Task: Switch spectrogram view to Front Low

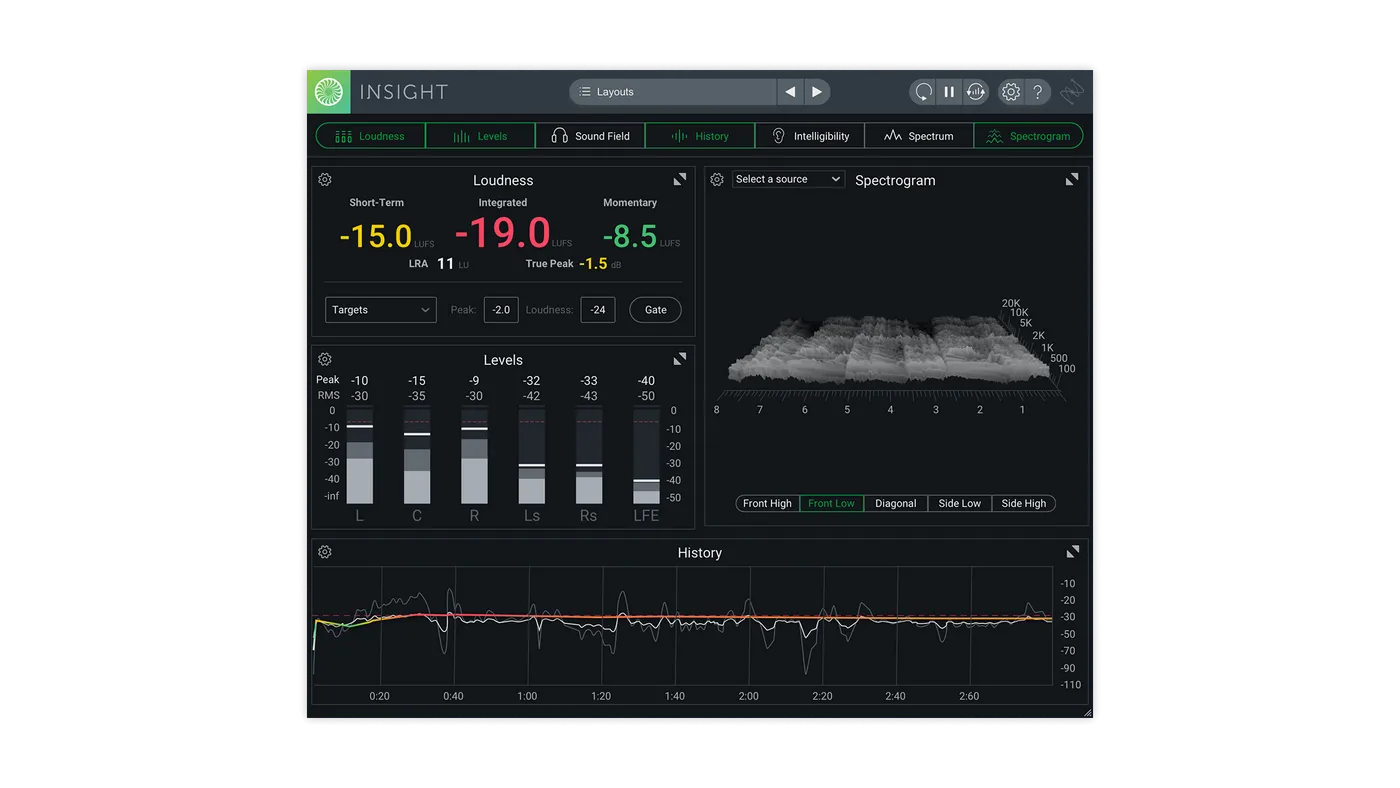Action: tap(831, 504)
